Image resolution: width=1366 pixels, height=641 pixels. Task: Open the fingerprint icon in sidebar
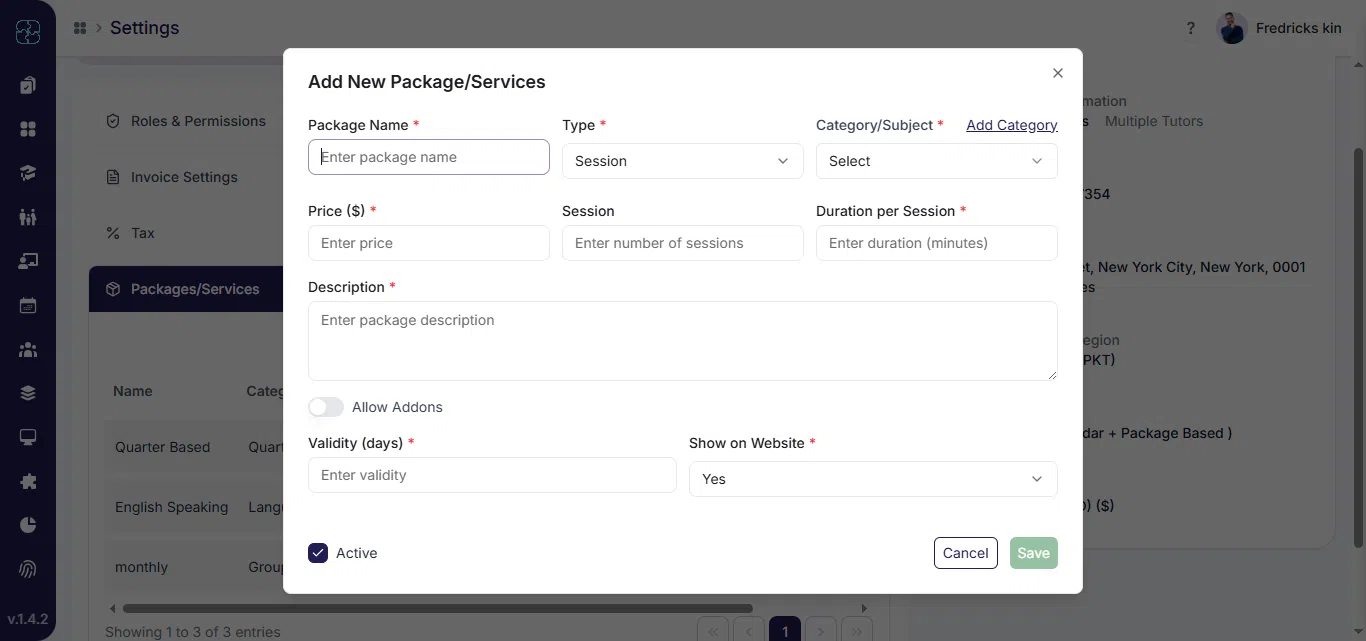[28, 569]
